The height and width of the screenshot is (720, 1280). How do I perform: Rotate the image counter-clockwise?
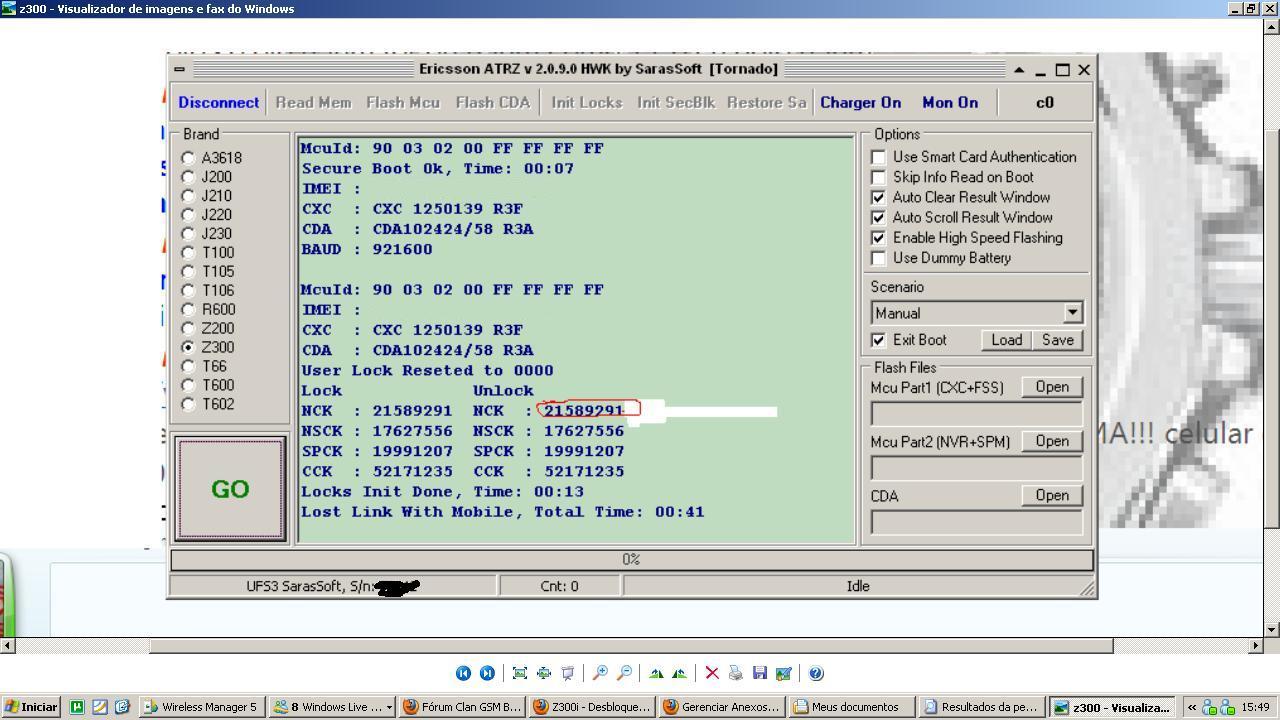pos(679,673)
